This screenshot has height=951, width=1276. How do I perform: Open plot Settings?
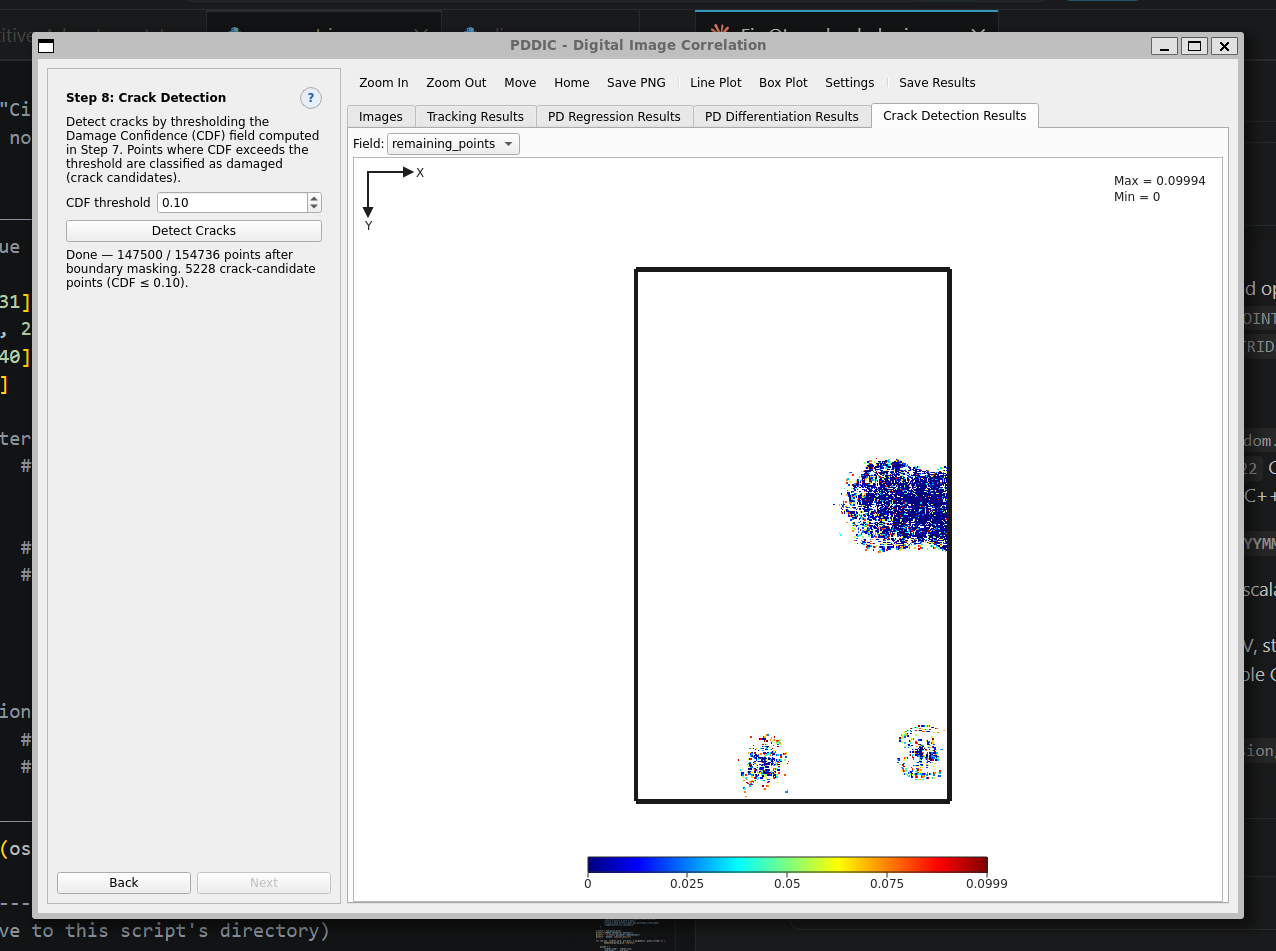click(850, 83)
